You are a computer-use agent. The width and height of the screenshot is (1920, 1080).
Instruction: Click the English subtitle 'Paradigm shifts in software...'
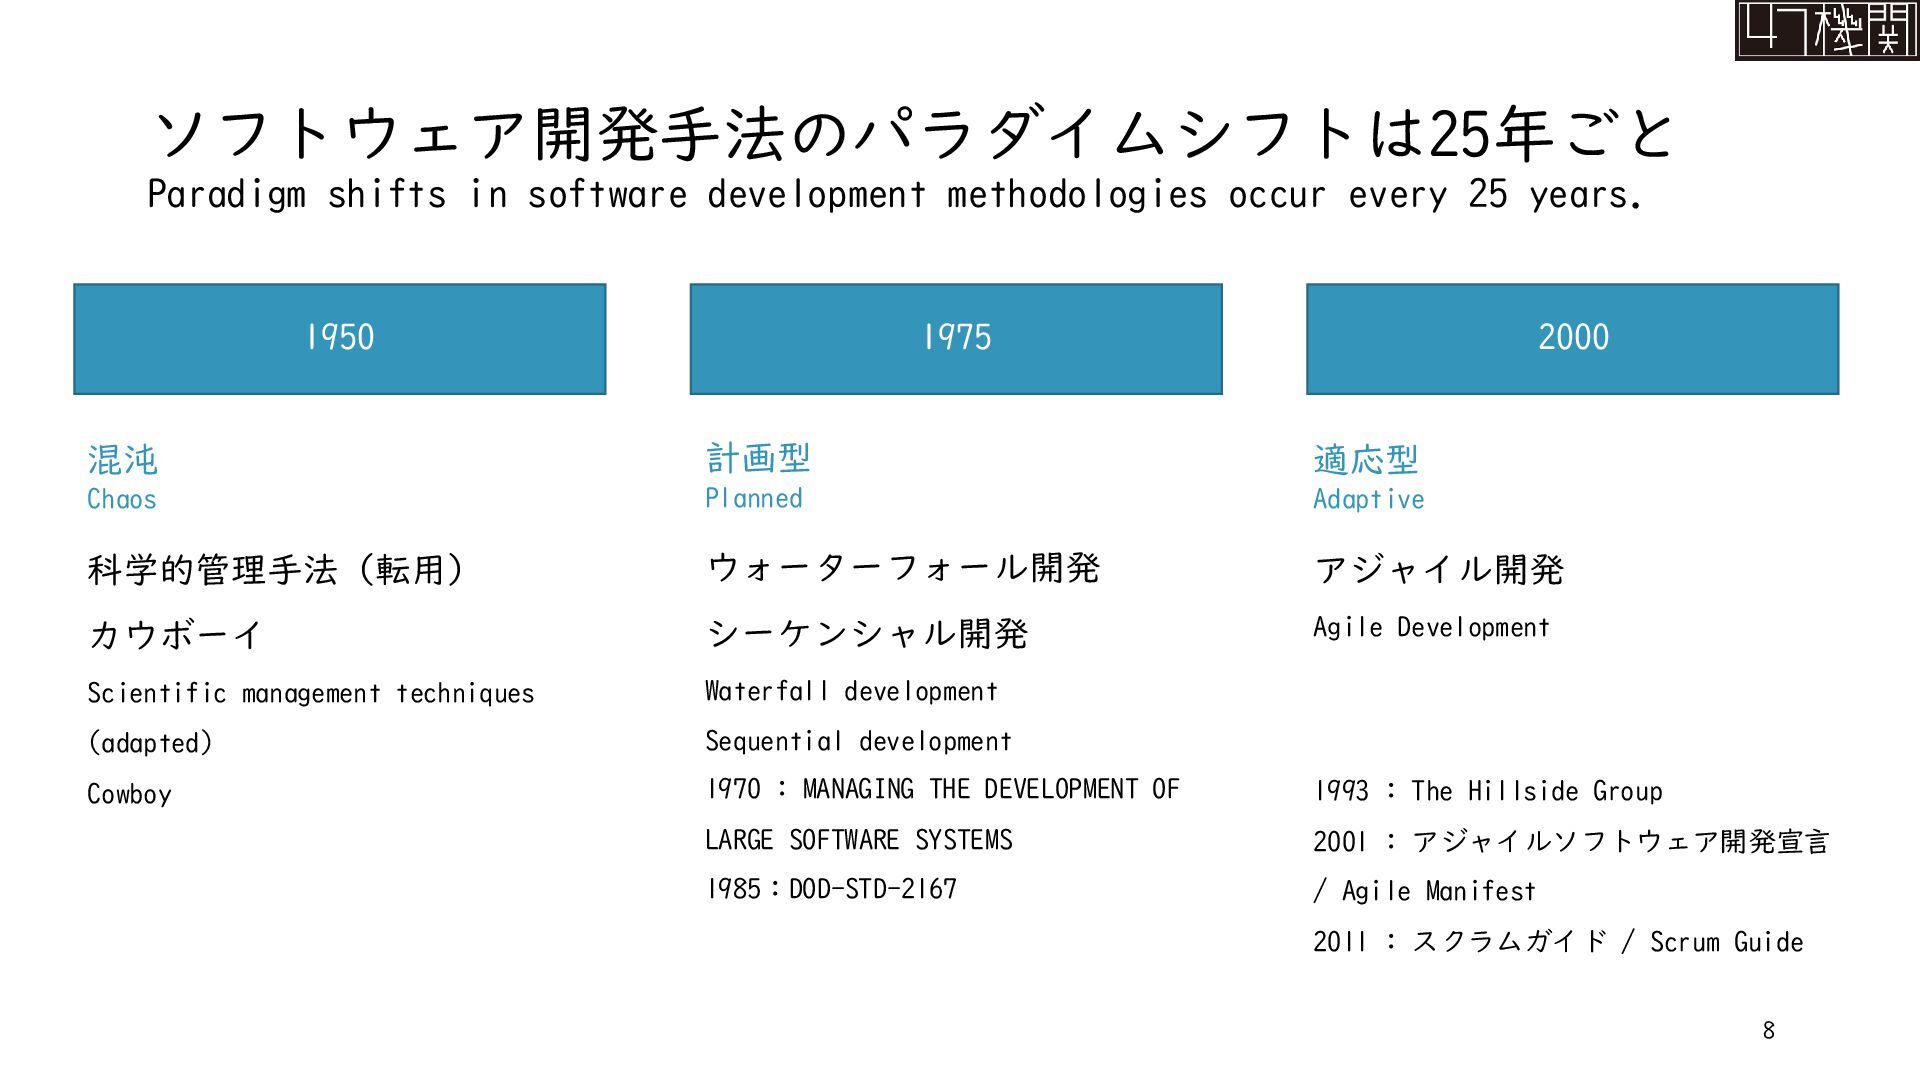[894, 194]
